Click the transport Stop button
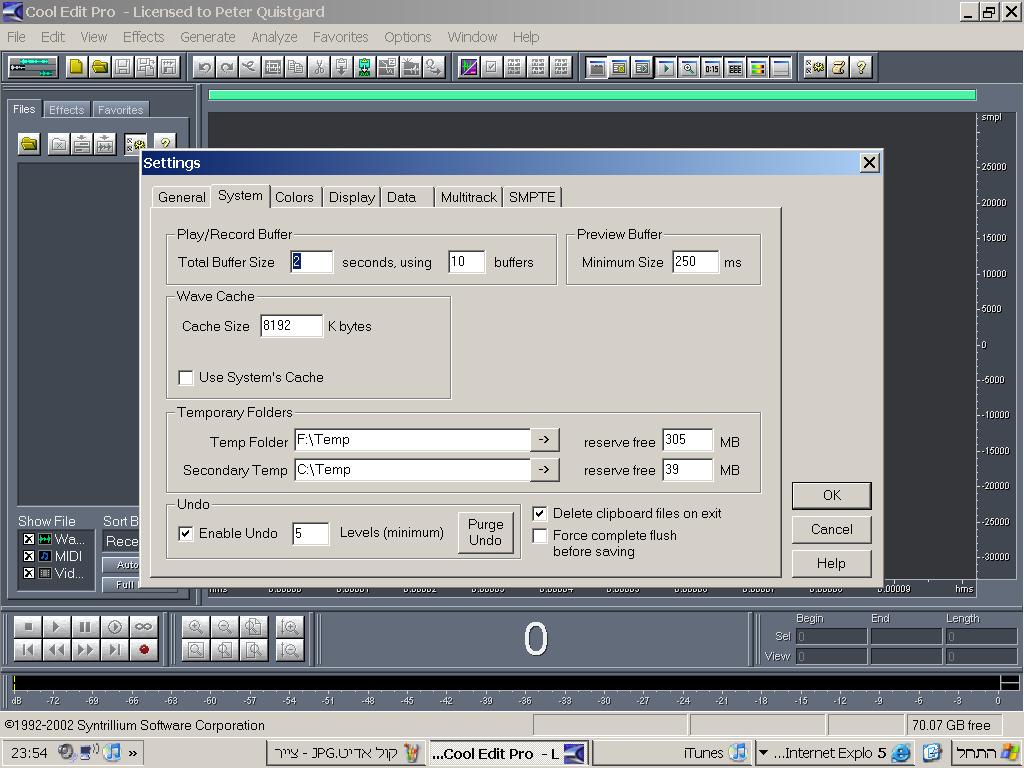The width and height of the screenshot is (1024, 768). point(28,627)
